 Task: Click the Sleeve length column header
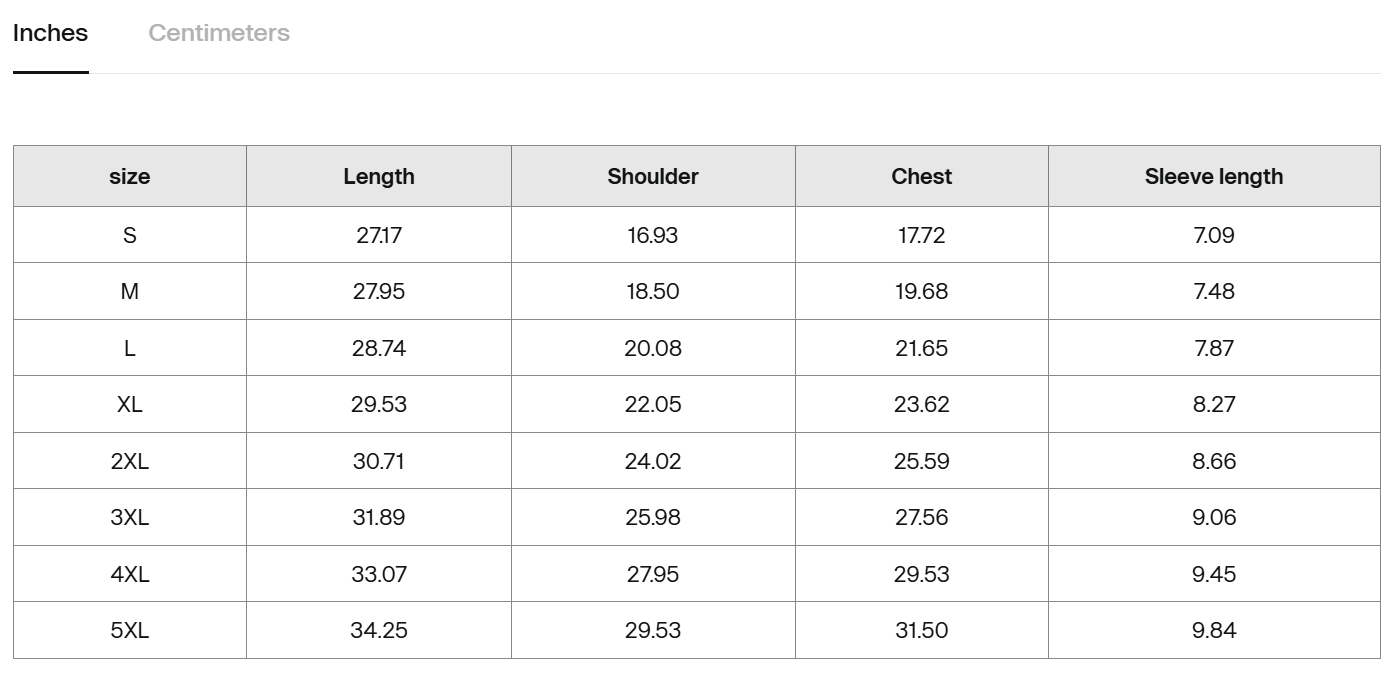click(1214, 176)
